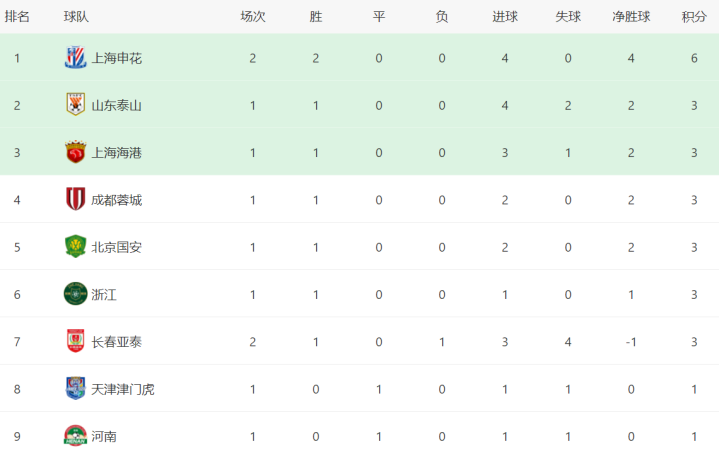Click the 场次 matches played column header
Screen dimensions: 719x456
pyautogui.click(x=253, y=17)
